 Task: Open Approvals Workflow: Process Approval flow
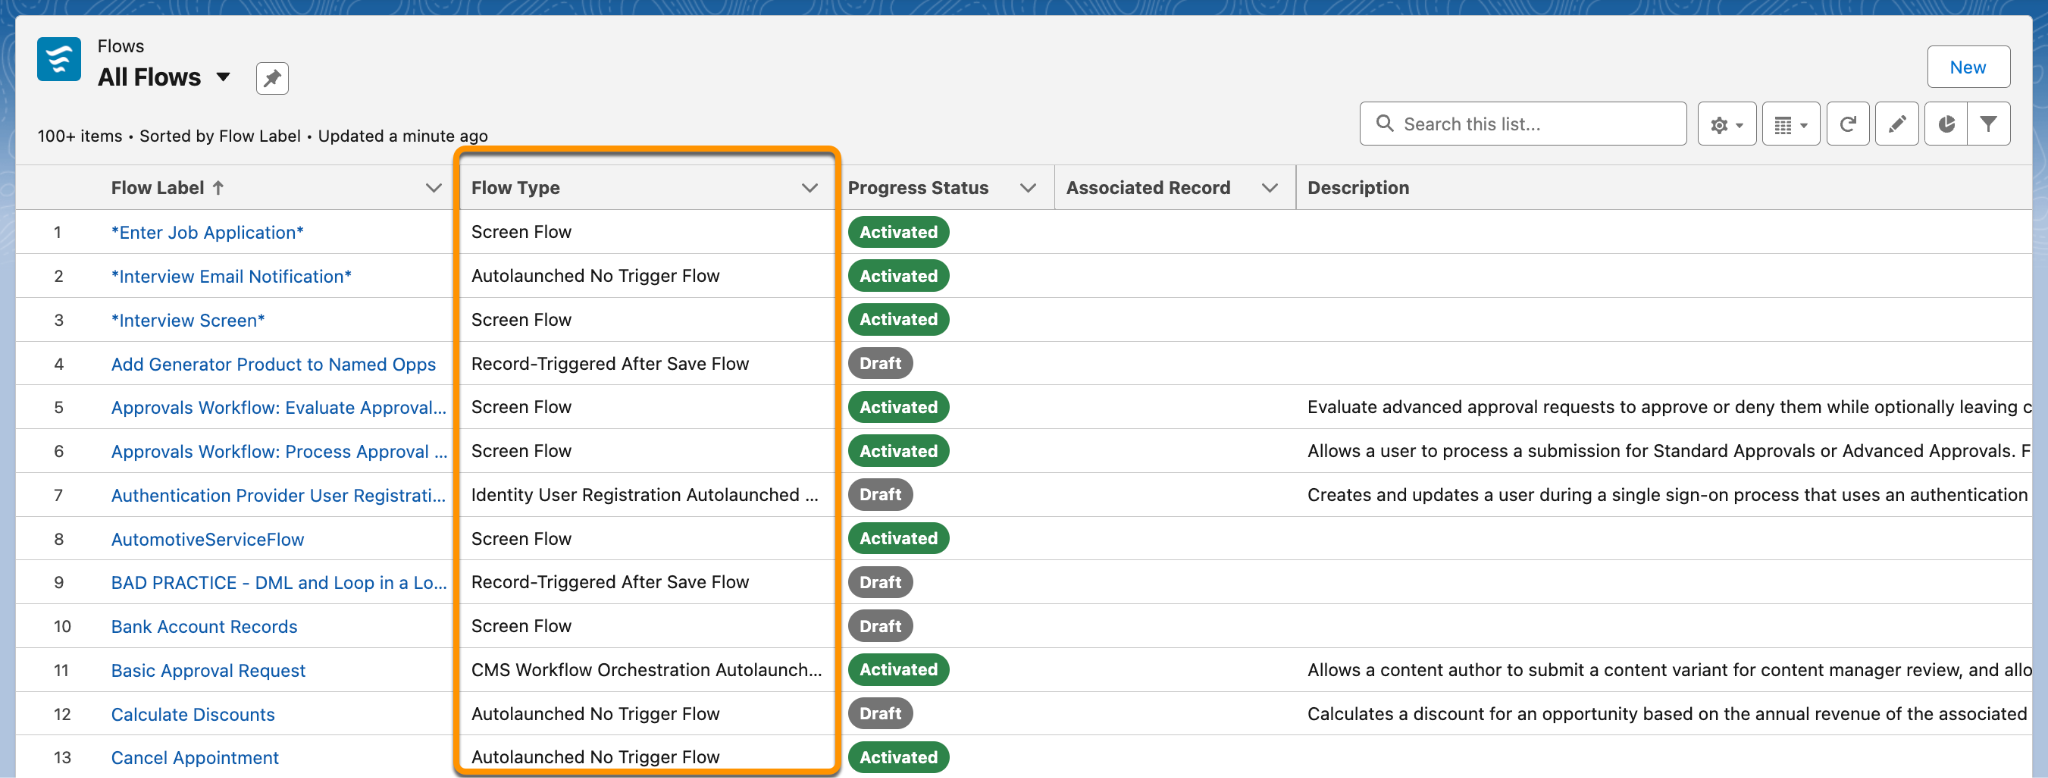click(279, 451)
